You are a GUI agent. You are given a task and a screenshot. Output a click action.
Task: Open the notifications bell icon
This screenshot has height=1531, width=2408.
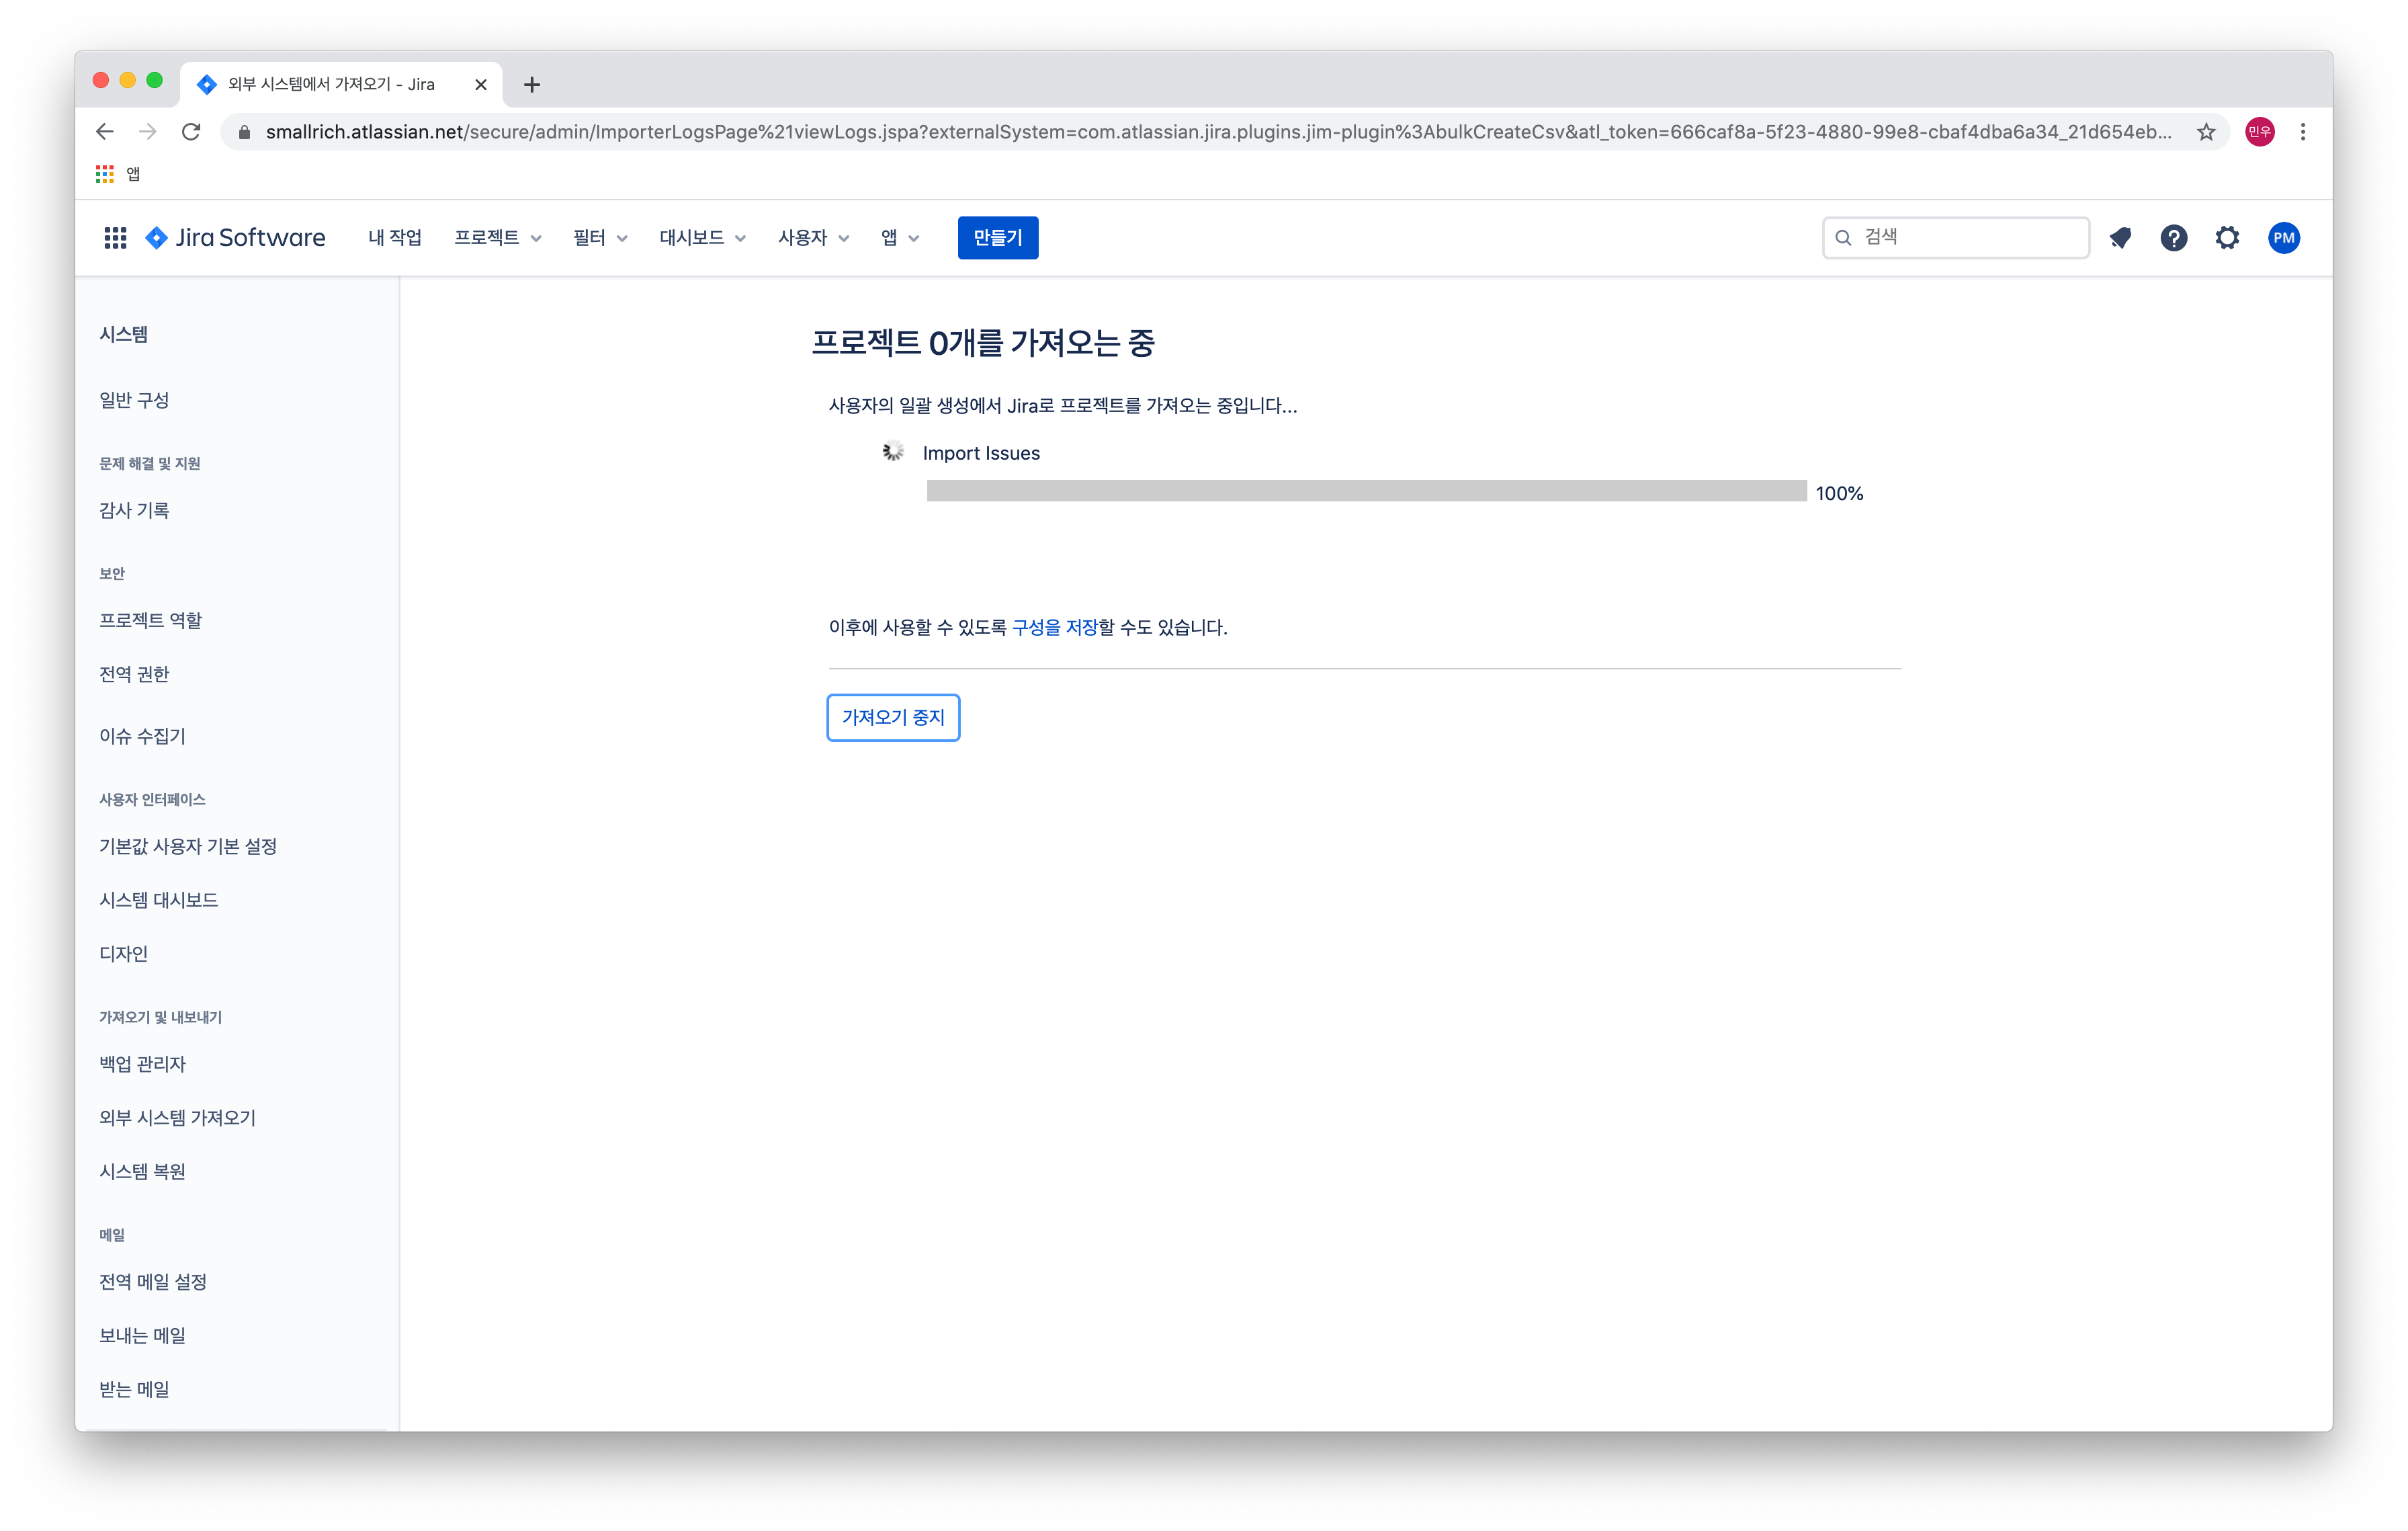click(x=2120, y=237)
